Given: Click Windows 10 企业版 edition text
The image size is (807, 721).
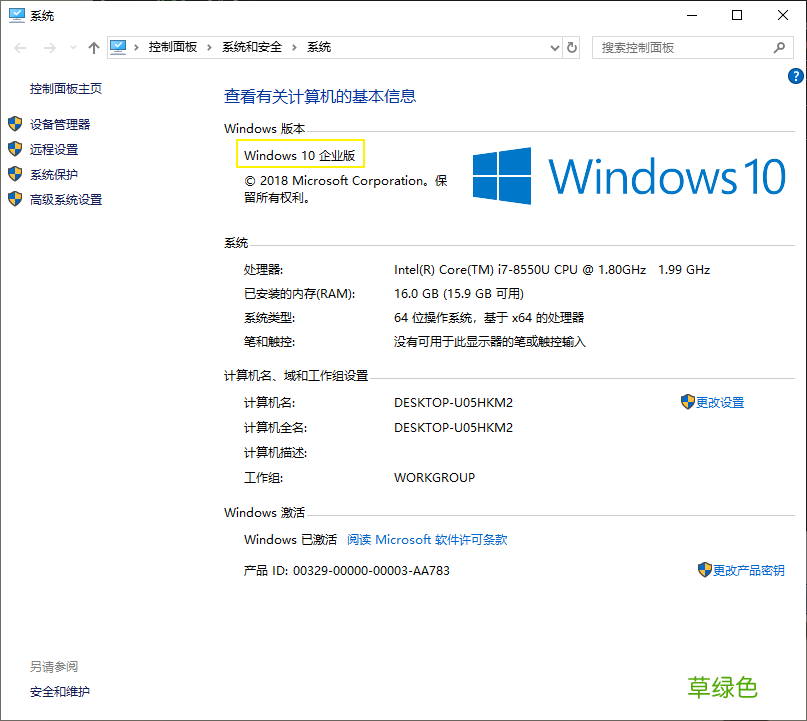Looking at the screenshot, I should [300, 155].
